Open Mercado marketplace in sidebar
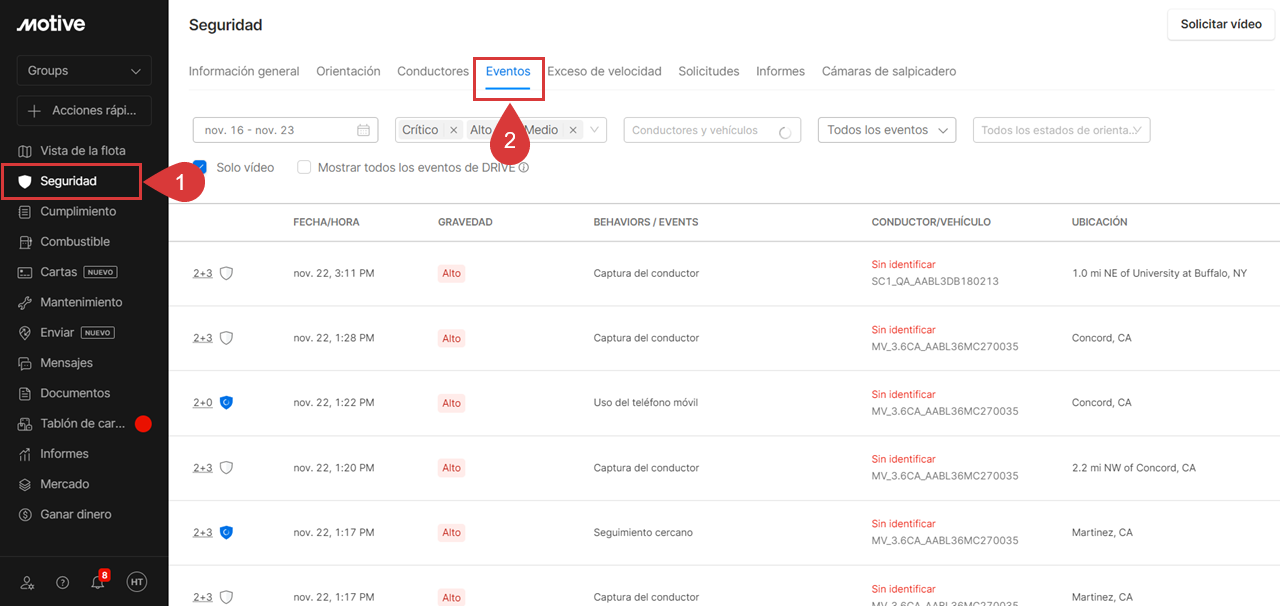The width and height of the screenshot is (1280, 606). click(x=65, y=484)
